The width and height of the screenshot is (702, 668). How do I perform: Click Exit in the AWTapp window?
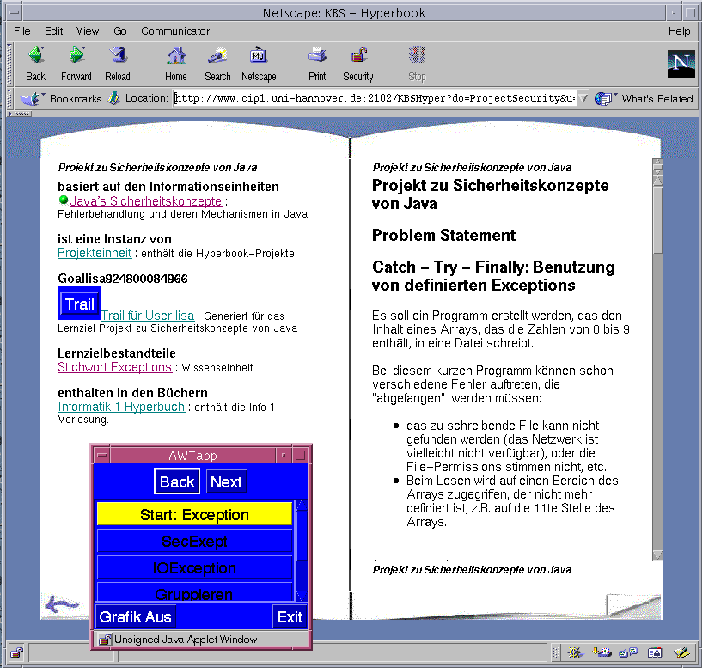290,617
